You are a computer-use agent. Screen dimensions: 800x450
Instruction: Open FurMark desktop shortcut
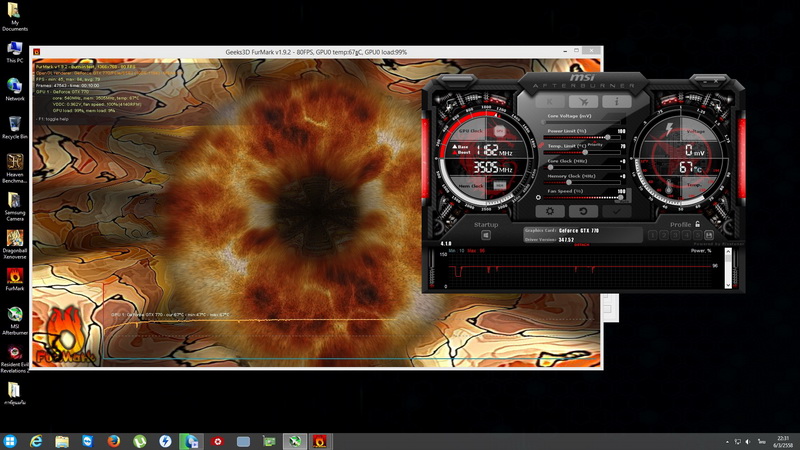tap(14, 279)
